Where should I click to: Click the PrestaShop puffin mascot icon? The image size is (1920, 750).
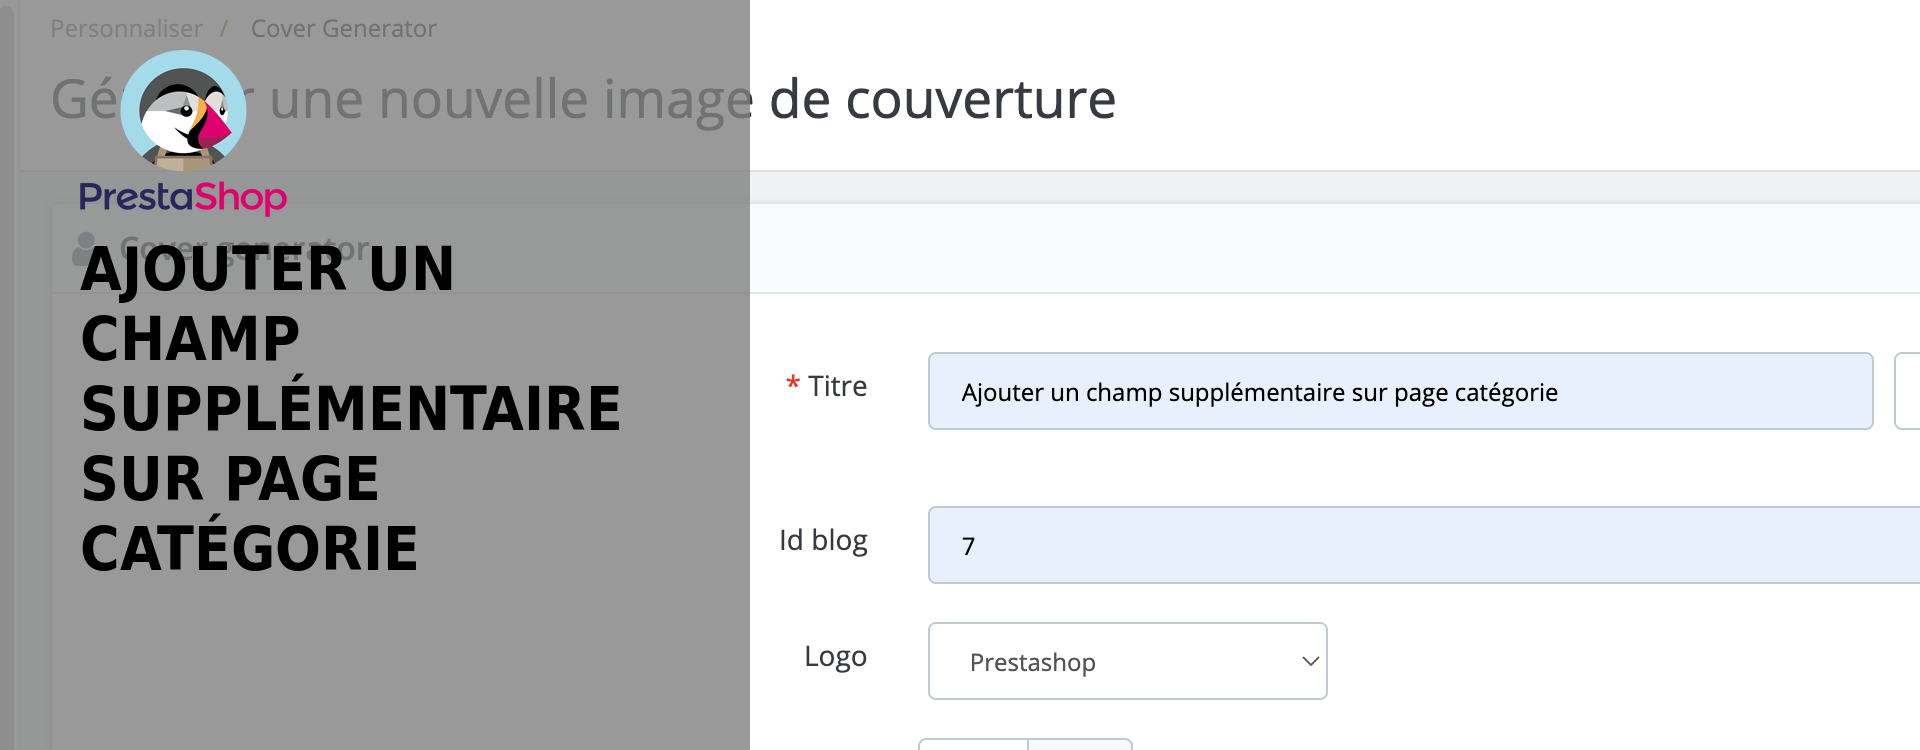pyautogui.click(x=183, y=112)
